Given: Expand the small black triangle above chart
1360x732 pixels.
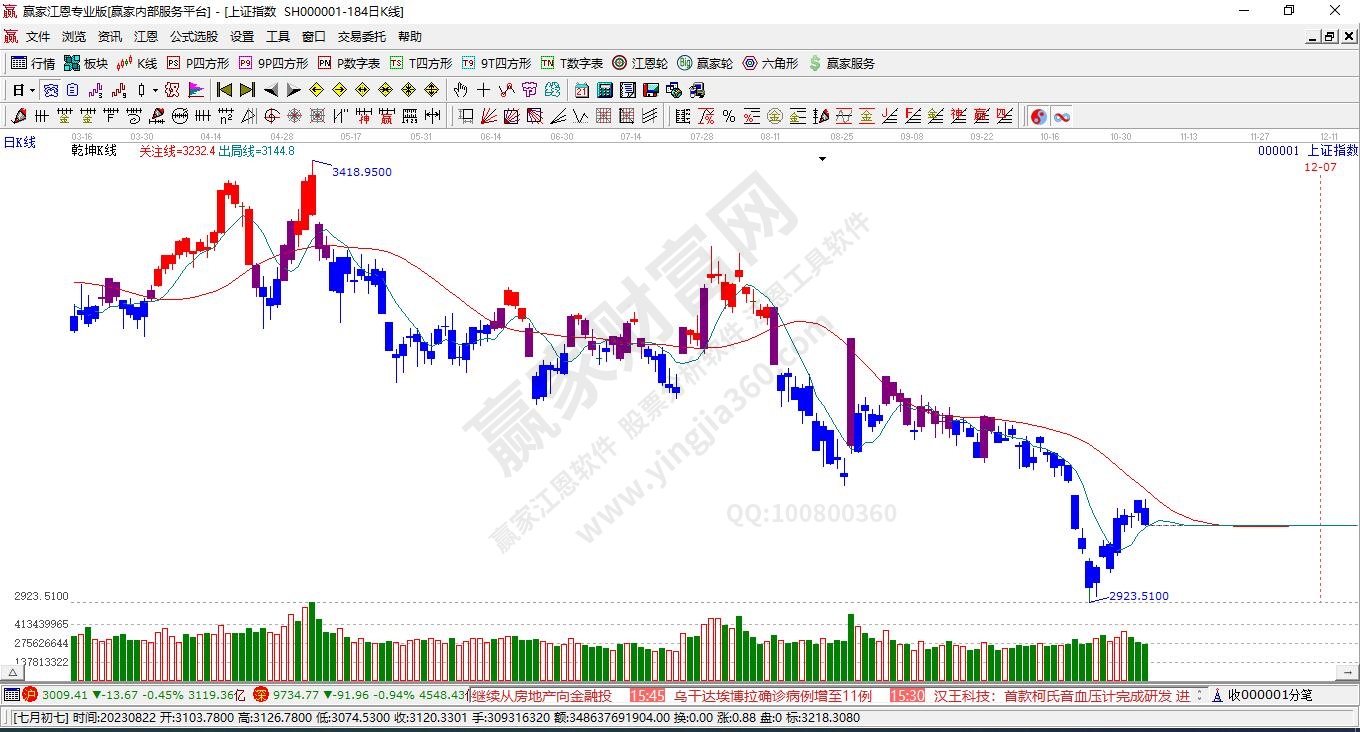Looking at the screenshot, I should pos(822,159).
